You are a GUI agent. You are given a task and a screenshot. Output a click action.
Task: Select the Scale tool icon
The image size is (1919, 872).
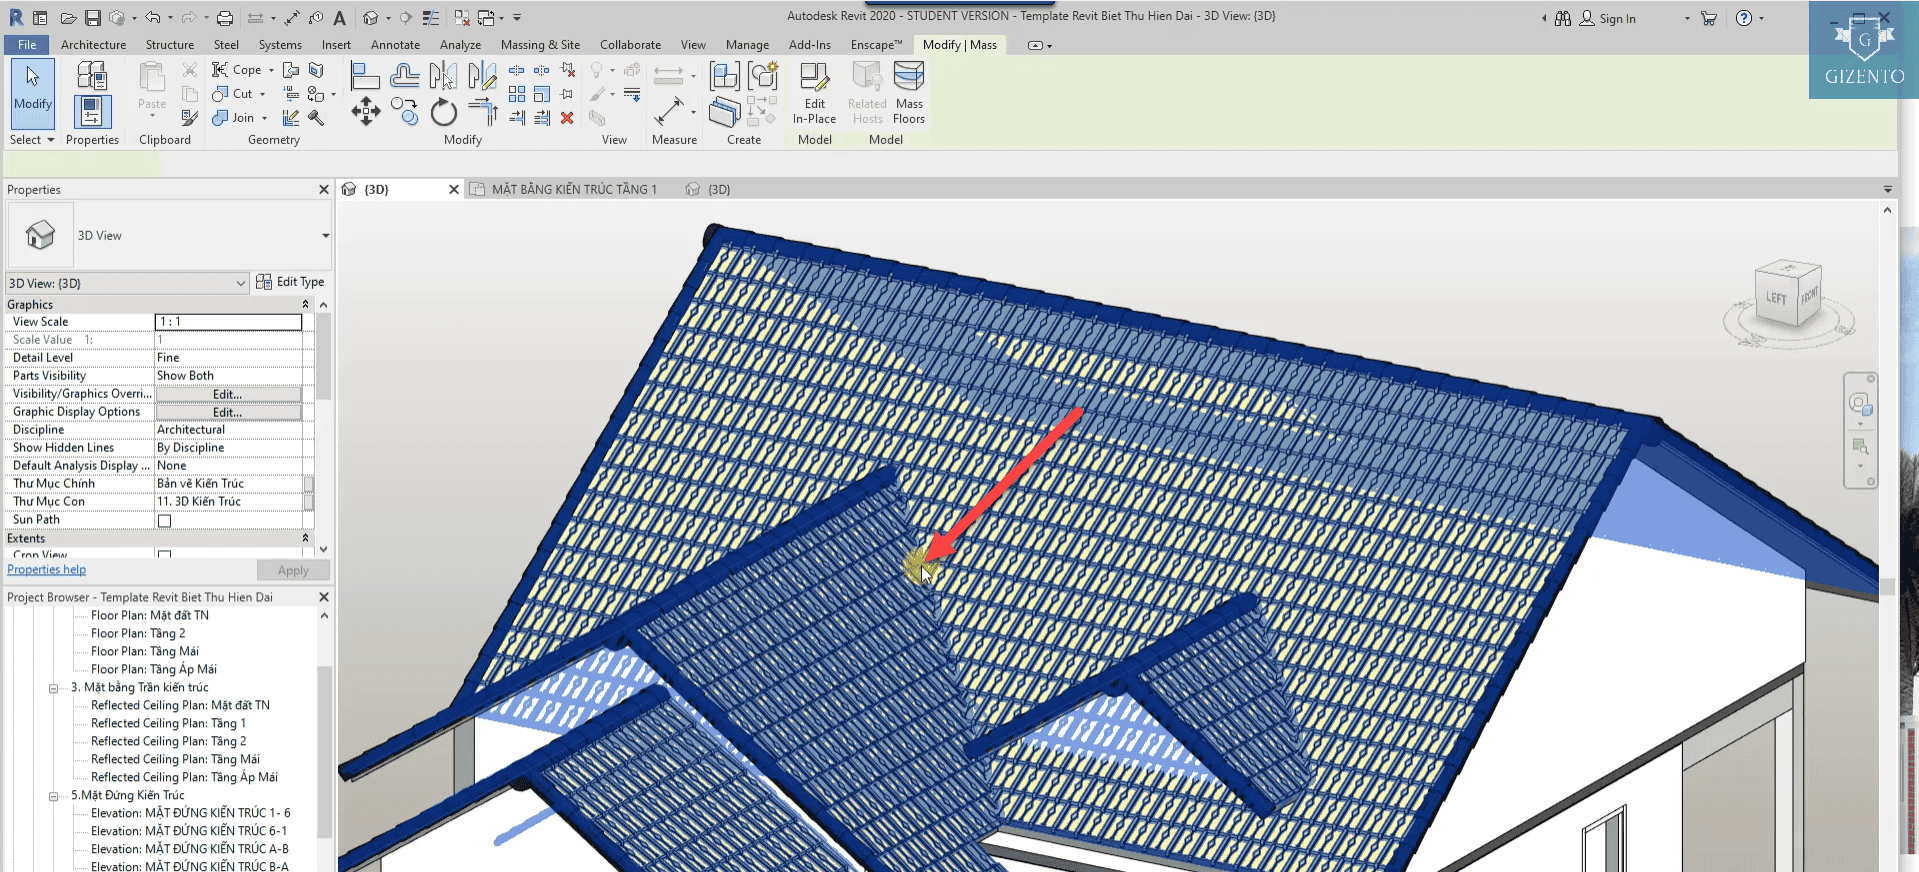(x=542, y=94)
